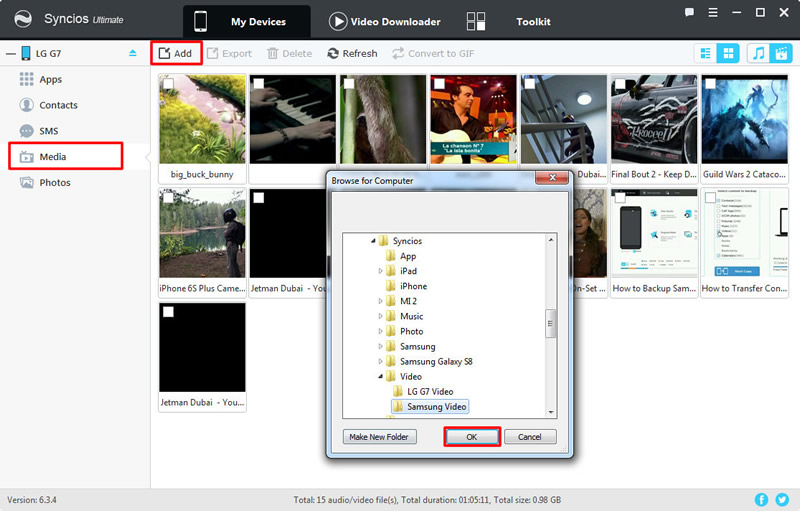Switch to thumbnail grid view
The height and width of the screenshot is (511, 800).
point(728,53)
